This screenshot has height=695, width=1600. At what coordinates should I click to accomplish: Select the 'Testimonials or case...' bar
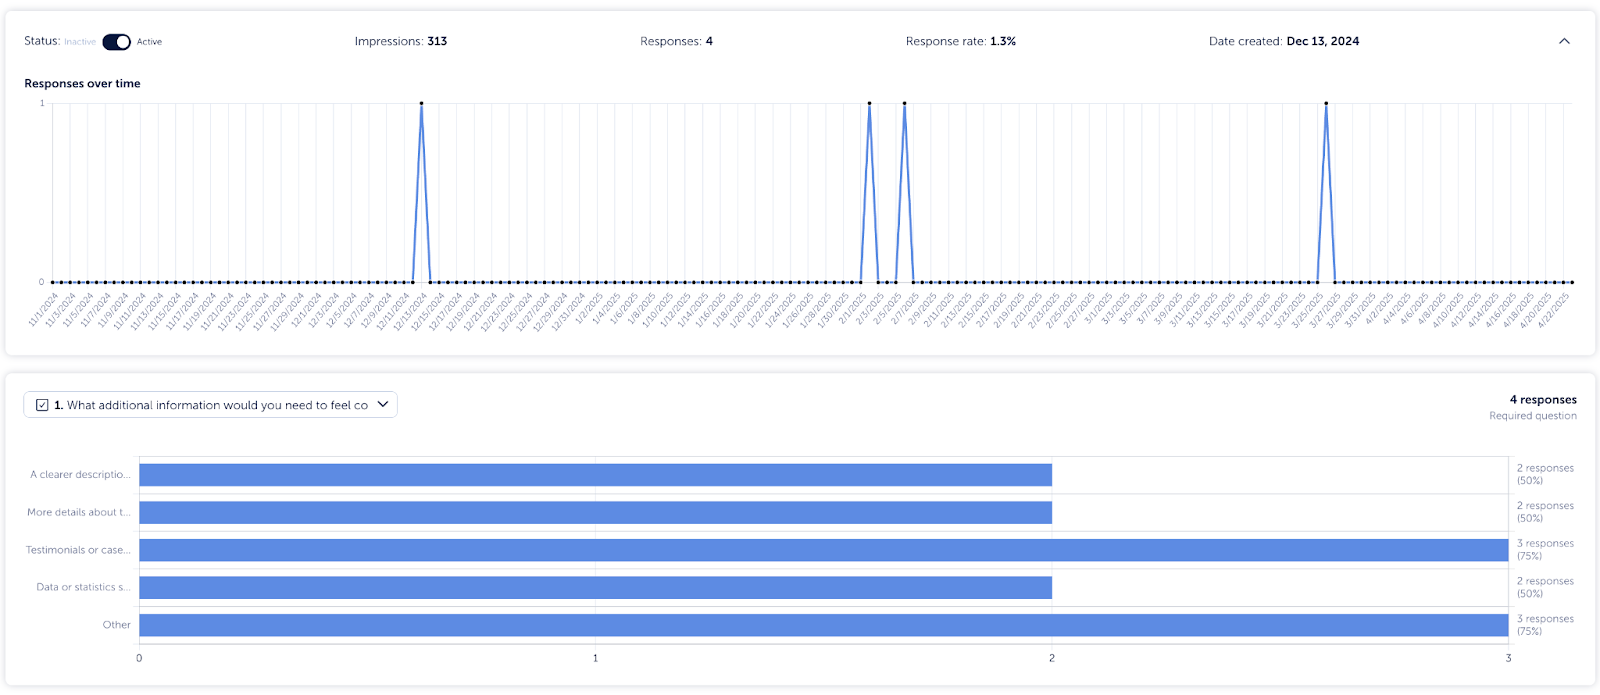click(823, 550)
